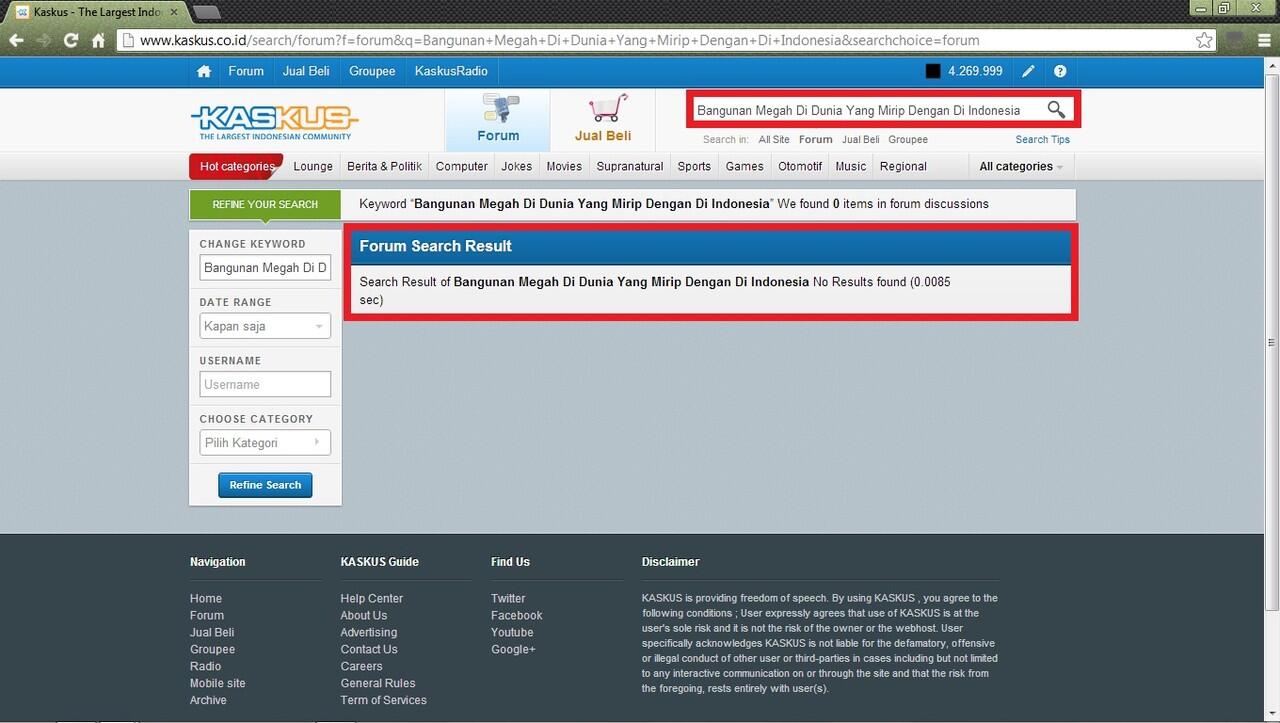The width and height of the screenshot is (1280, 723).
Task: Open footer Facebook link
Action: pyautogui.click(x=516, y=615)
